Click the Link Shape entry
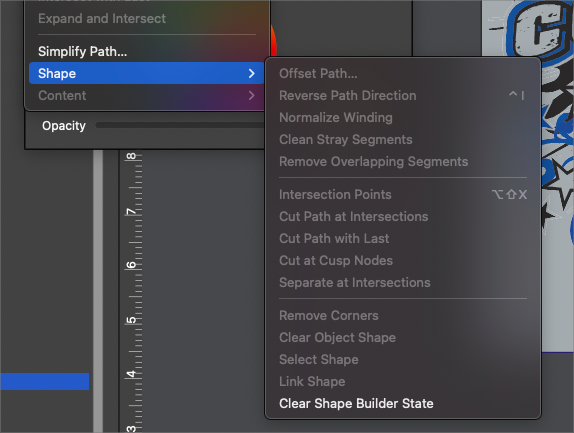Viewport: 574px width, 433px height. tap(312, 381)
